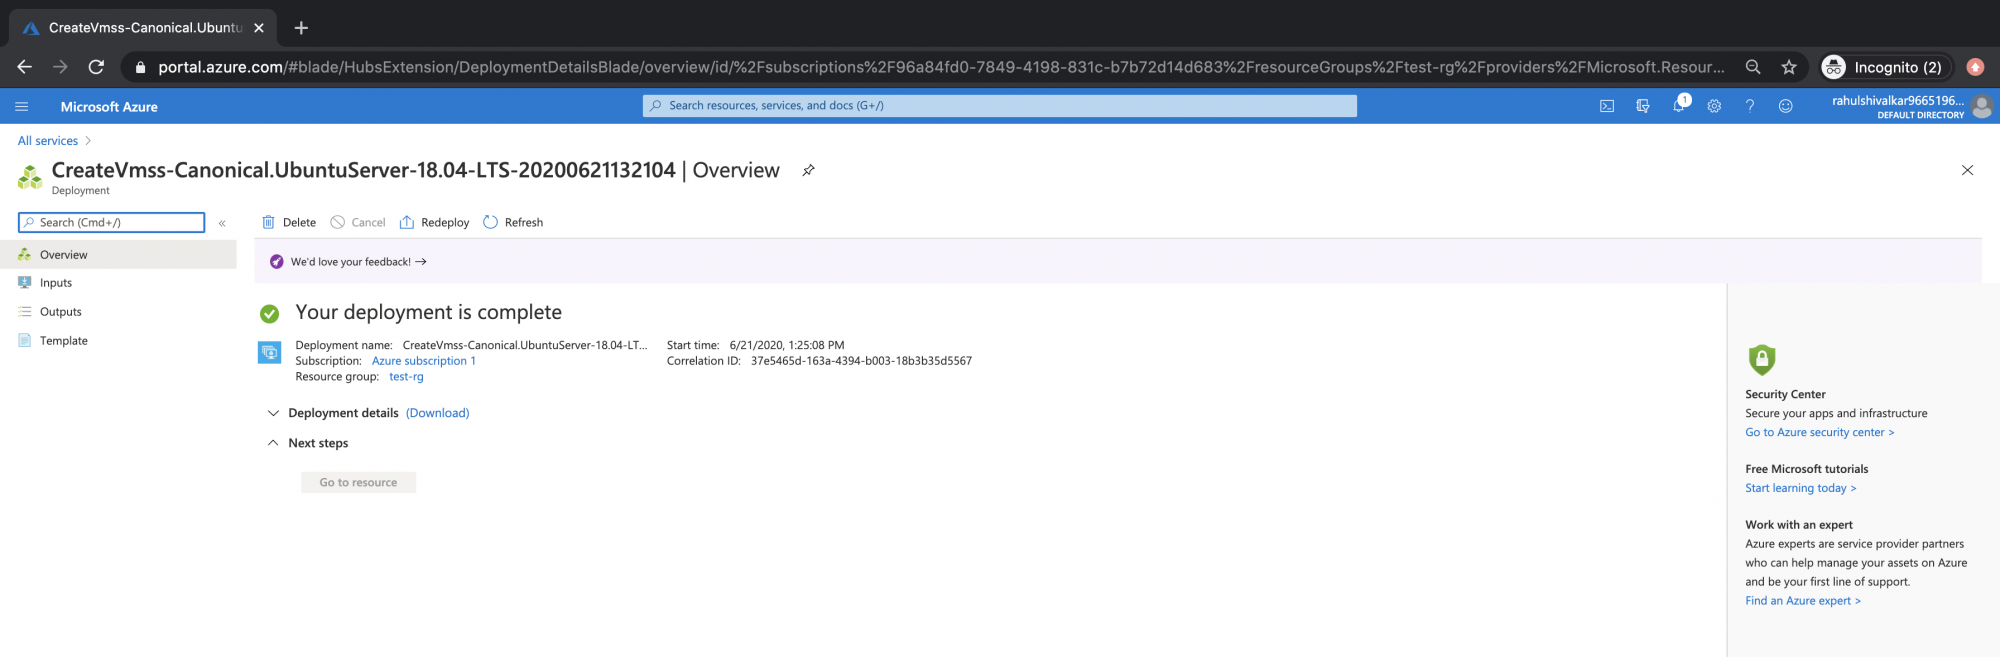
Task: Click the Start time value 6/21/2020
Action: click(x=787, y=345)
